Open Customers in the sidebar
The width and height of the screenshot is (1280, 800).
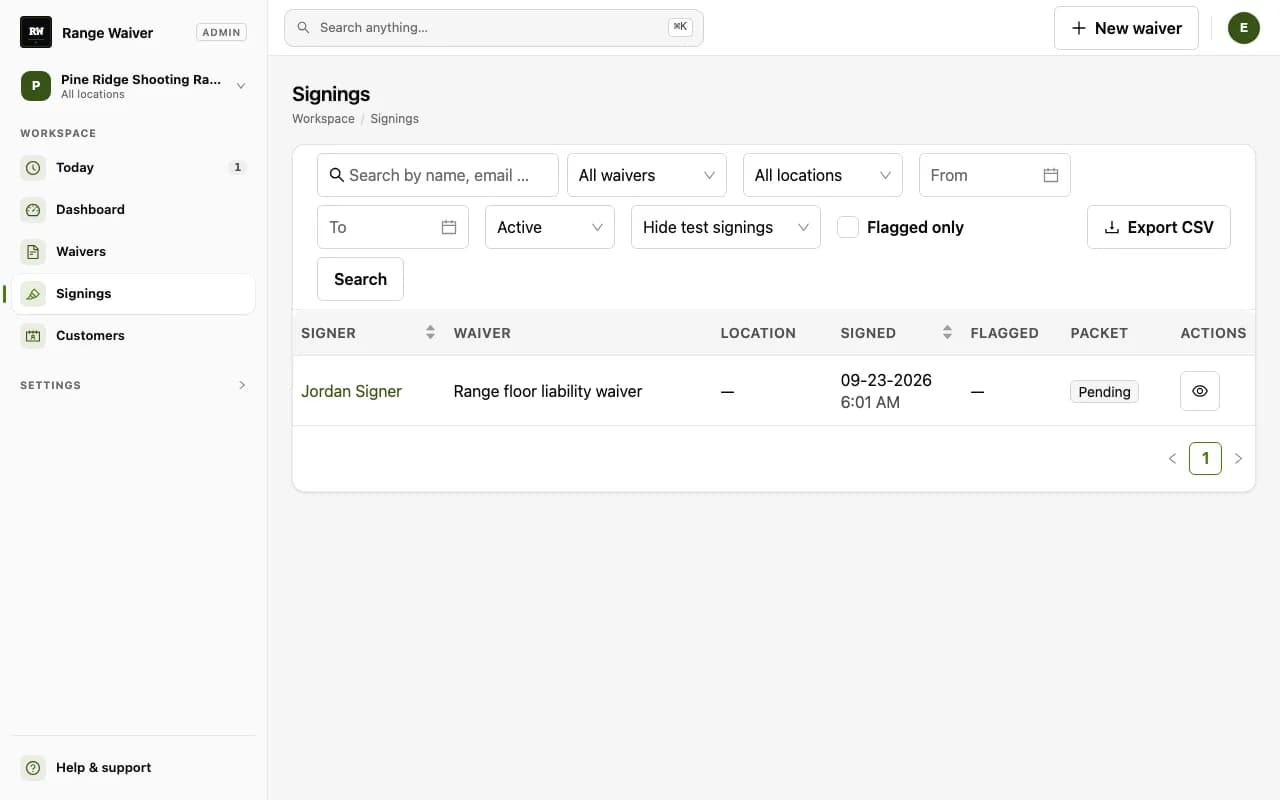coord(134,336)
